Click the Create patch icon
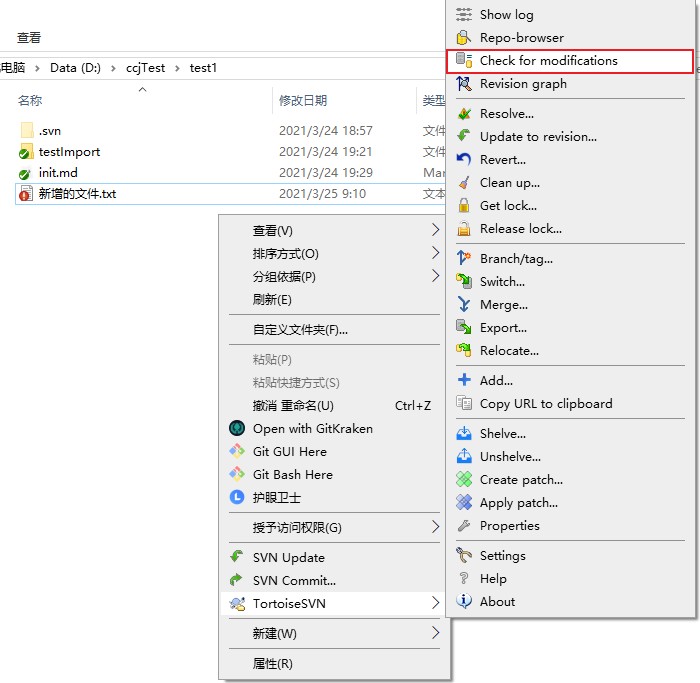Image resolution: width=700 pixels, height=683 pixels. 464,480
